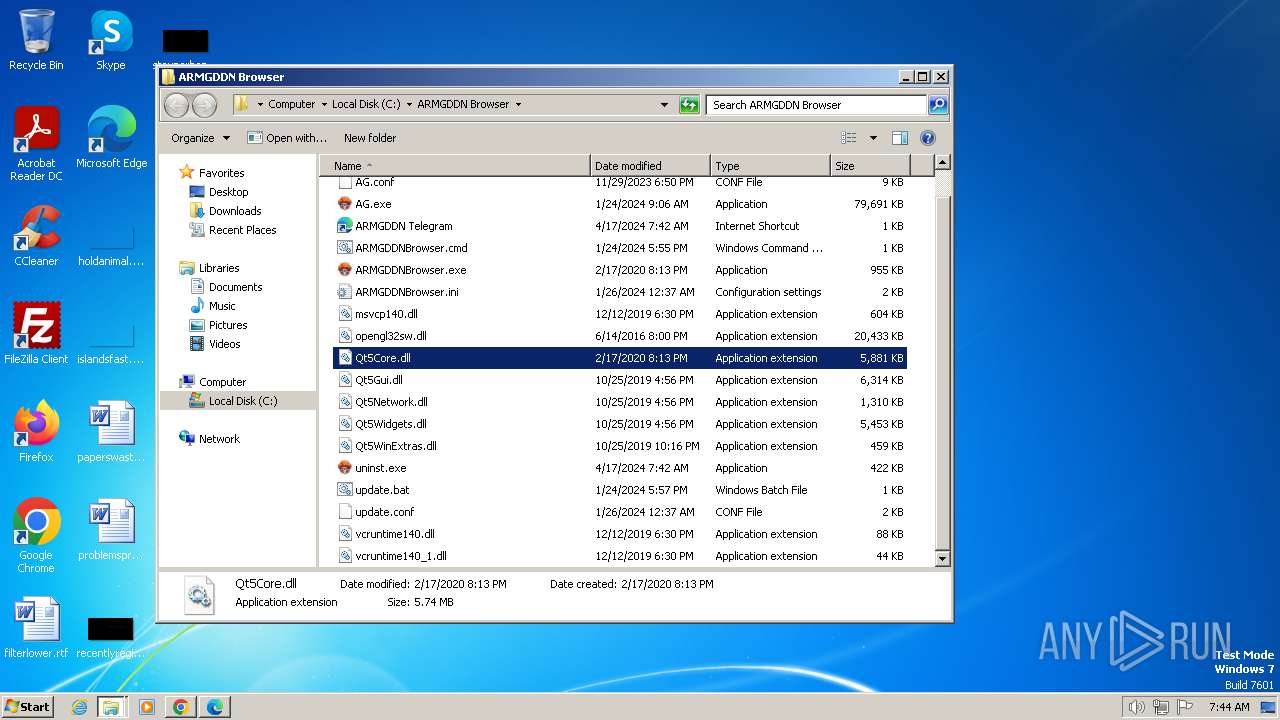Open the Start menu
The height and width of the screenshot is (720, 1280).
(28, 707)
